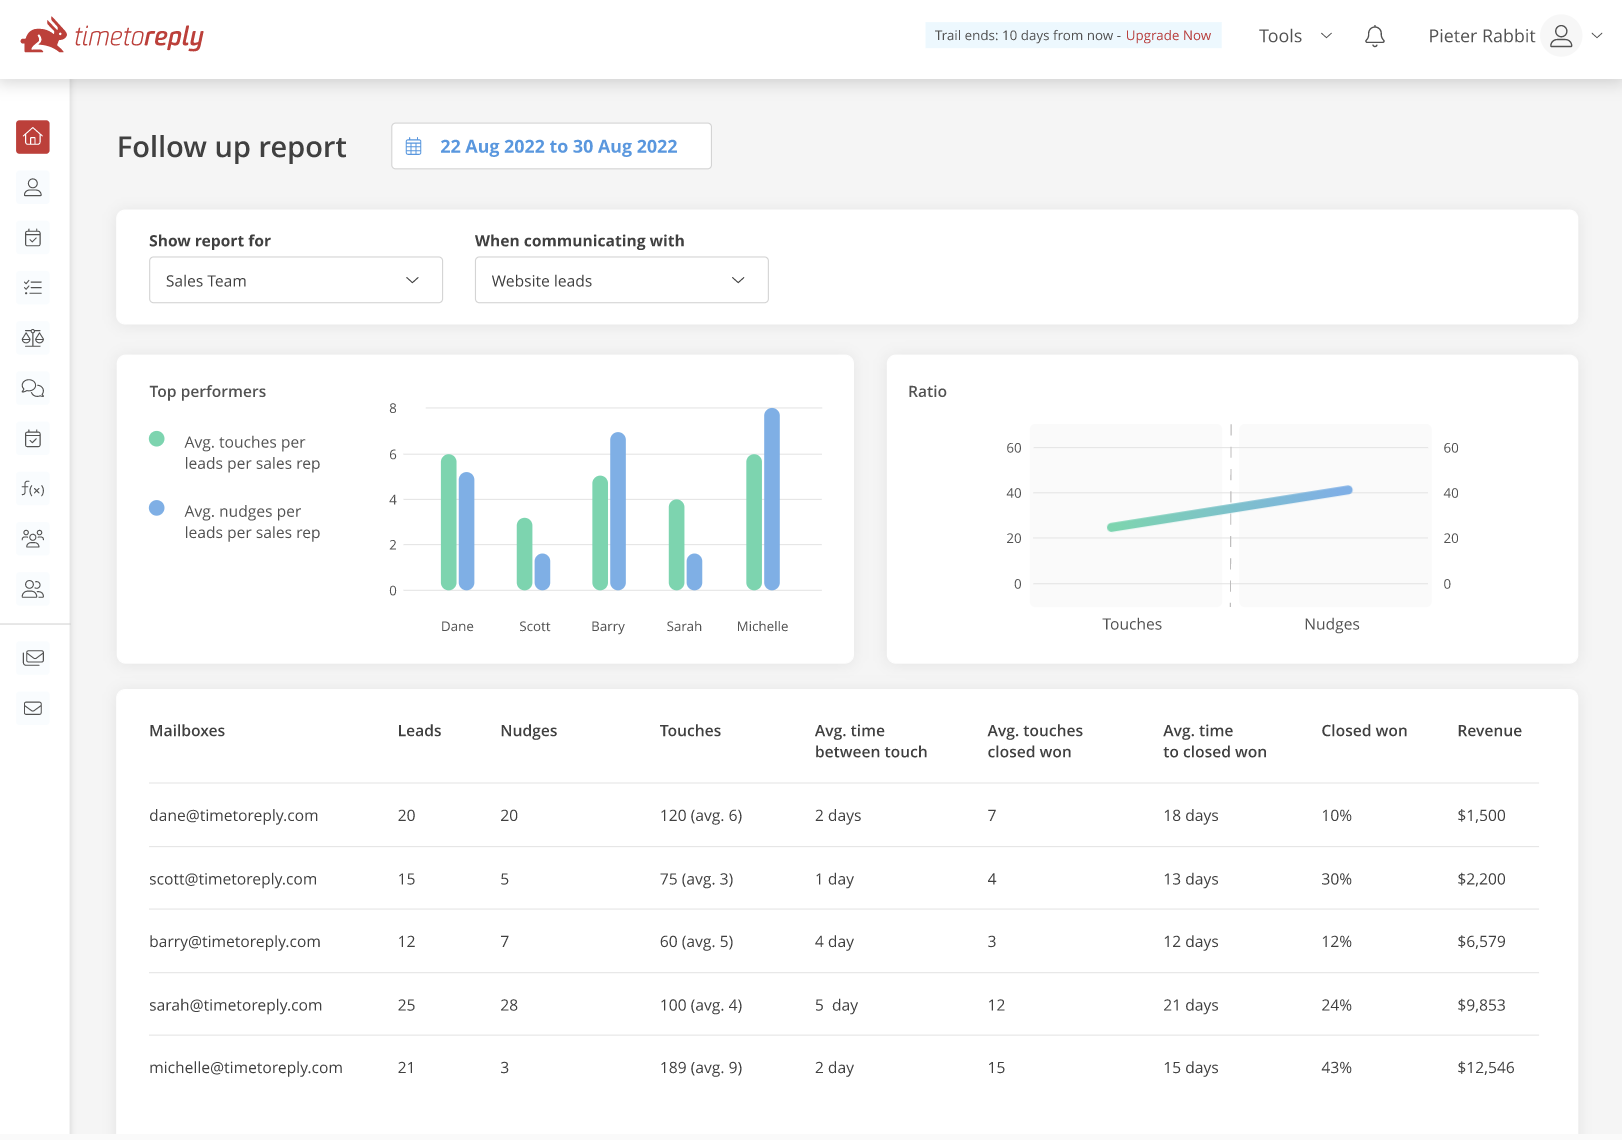Expand the chevron next to the profile avatar
Viewport: 1622px width, 1140px height.
(x=1597, y=36)
